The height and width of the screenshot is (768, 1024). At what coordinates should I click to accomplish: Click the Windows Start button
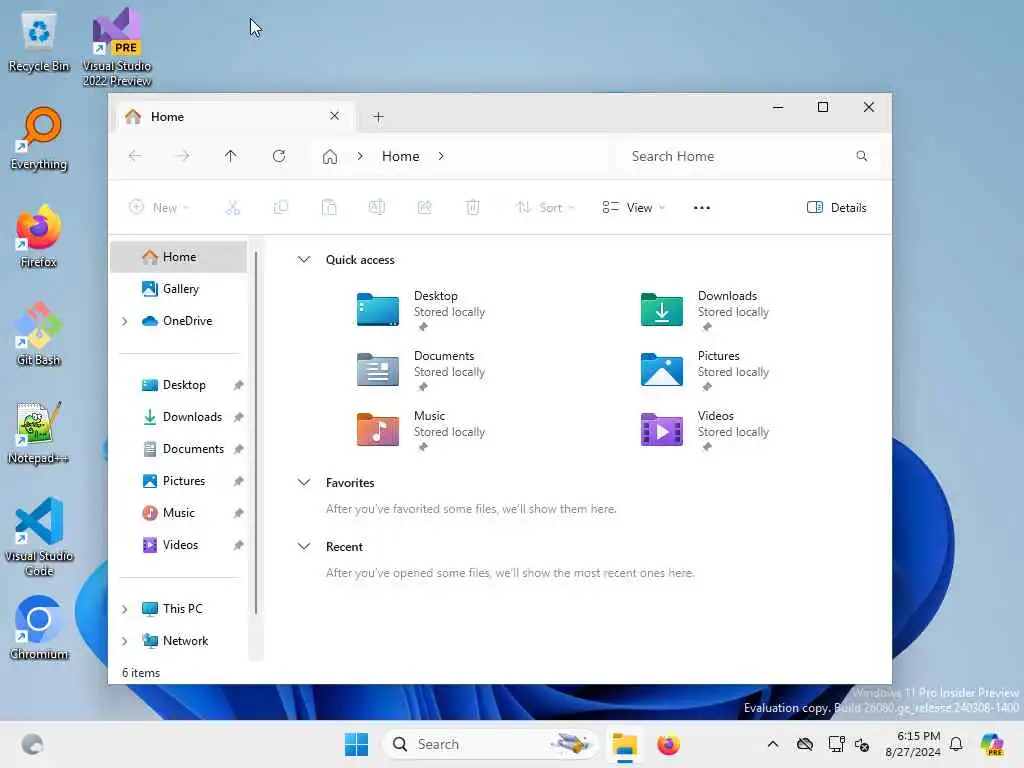pyautogui.click(x=357, y=744)
